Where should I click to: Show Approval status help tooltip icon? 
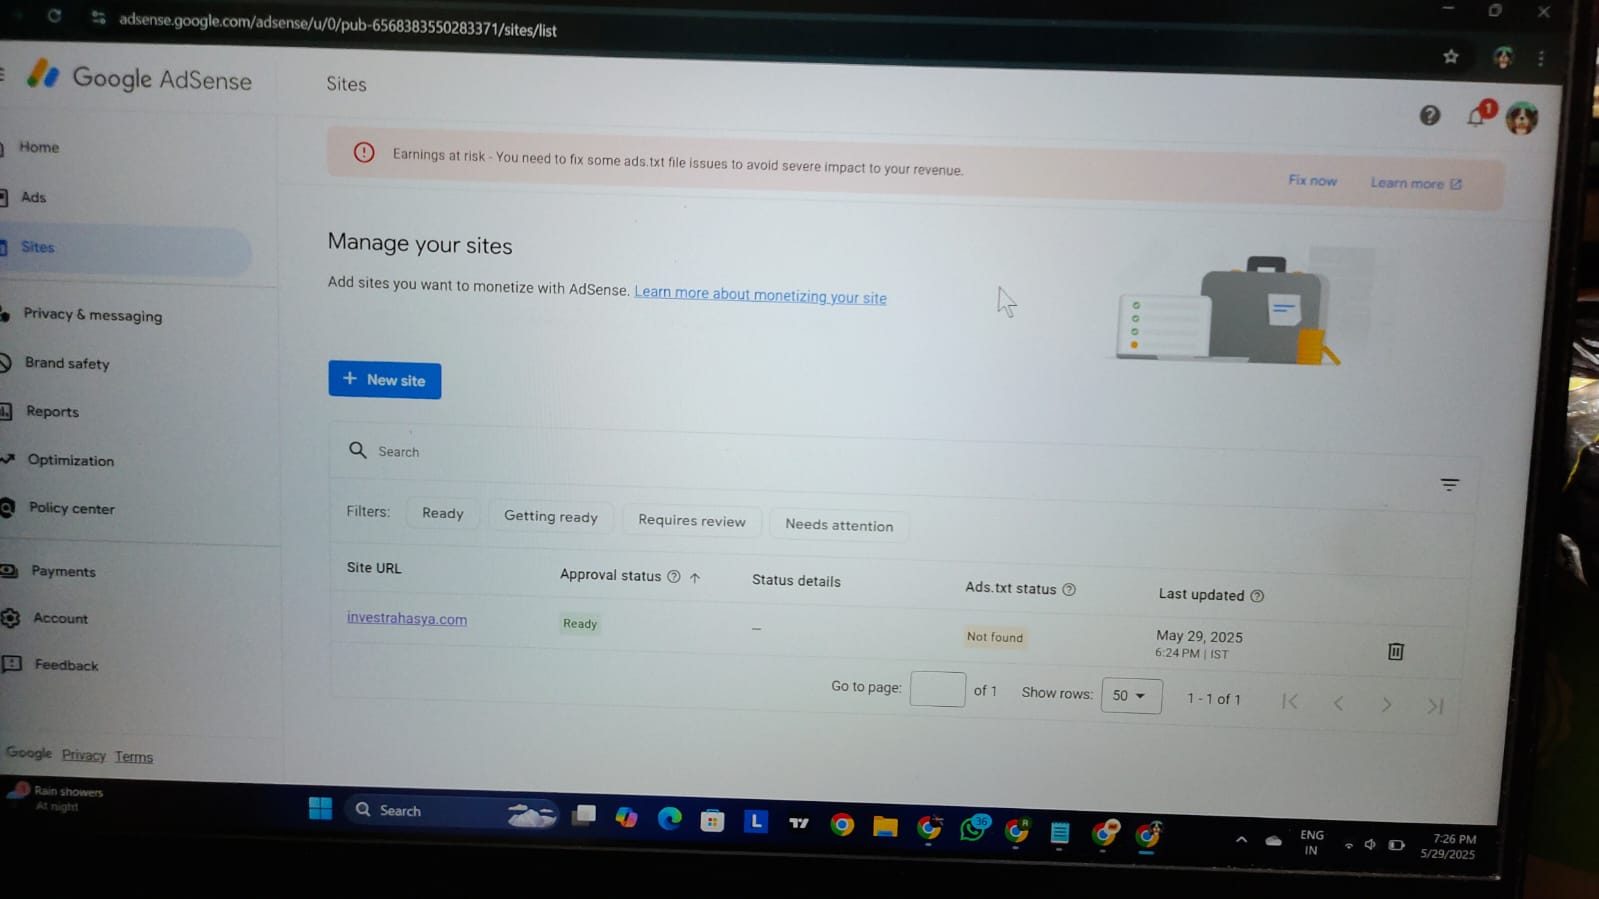click(x=674, y=577)
